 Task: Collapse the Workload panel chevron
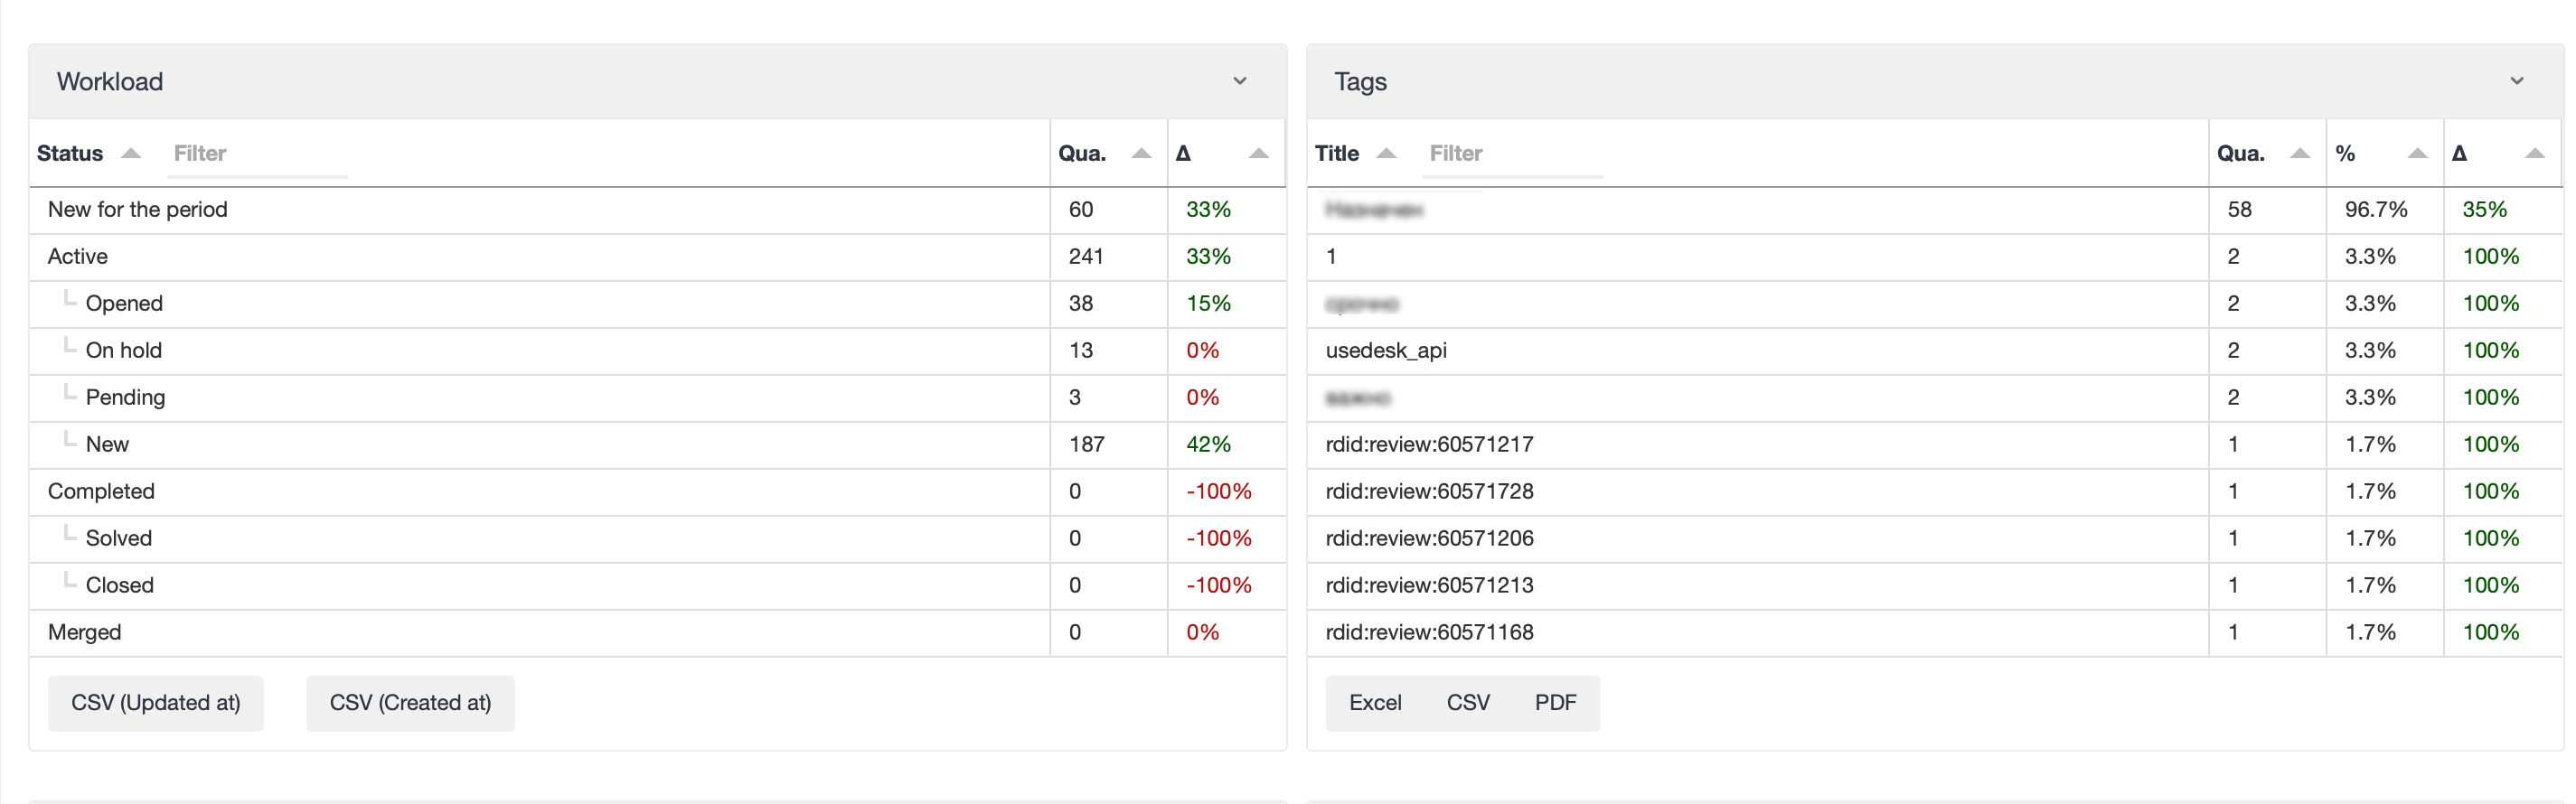coord(1239,81)
